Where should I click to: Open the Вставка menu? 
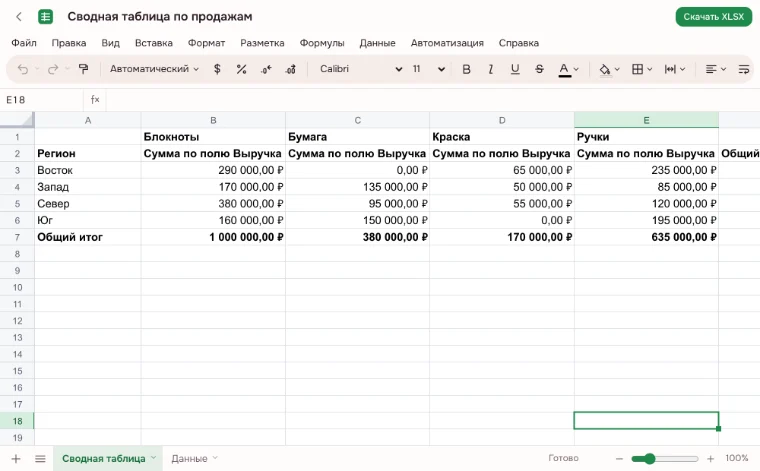[x=154, y=43]
